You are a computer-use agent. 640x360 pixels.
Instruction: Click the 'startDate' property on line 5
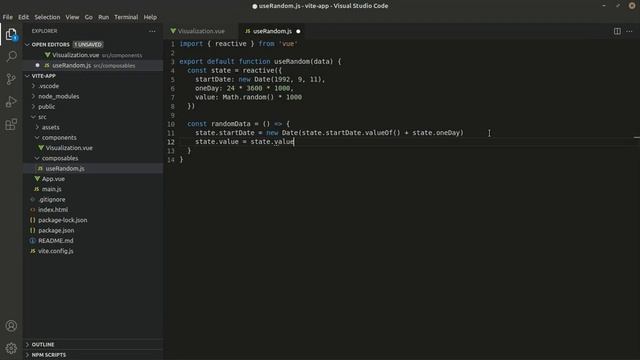click(x=213, y=79)
